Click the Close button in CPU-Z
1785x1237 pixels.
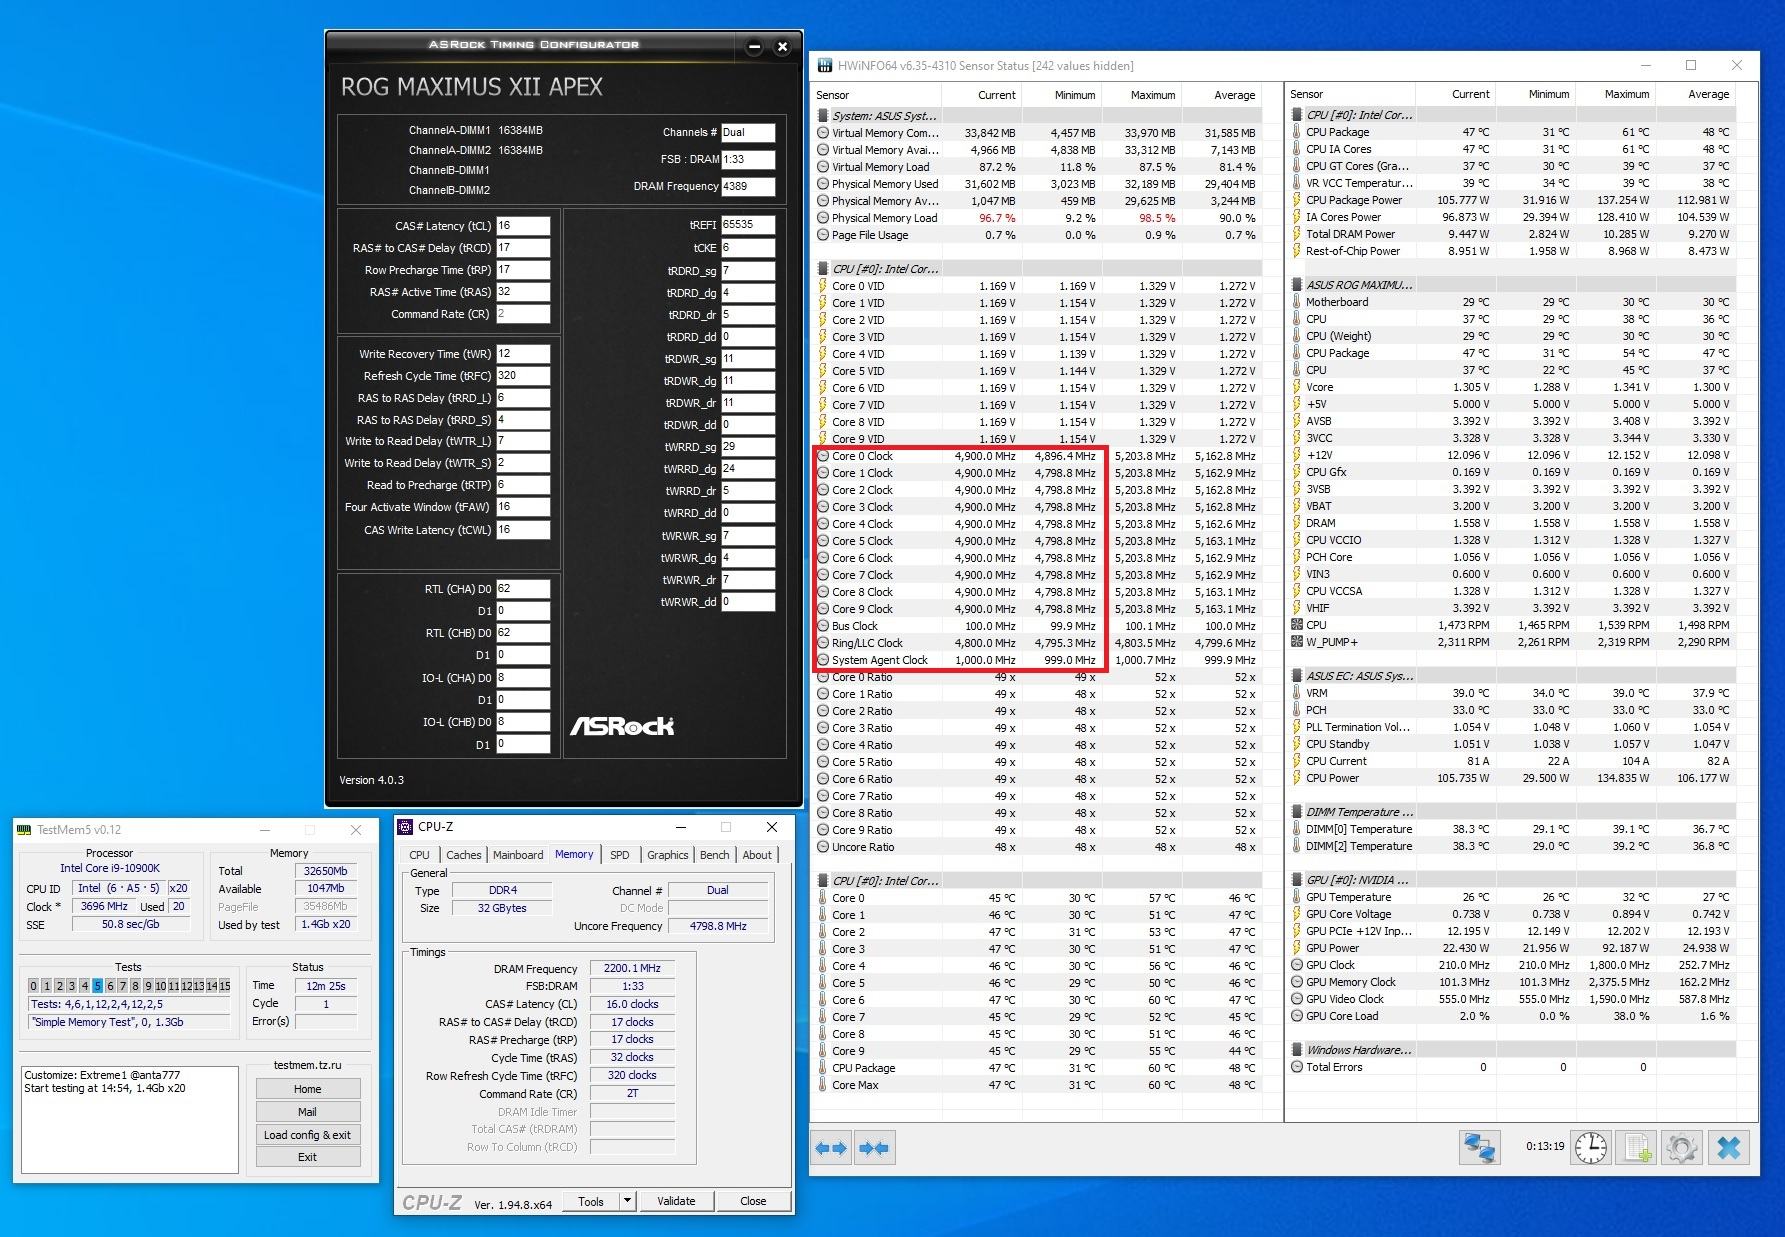pyautogui.click(x=753, y=1201)
